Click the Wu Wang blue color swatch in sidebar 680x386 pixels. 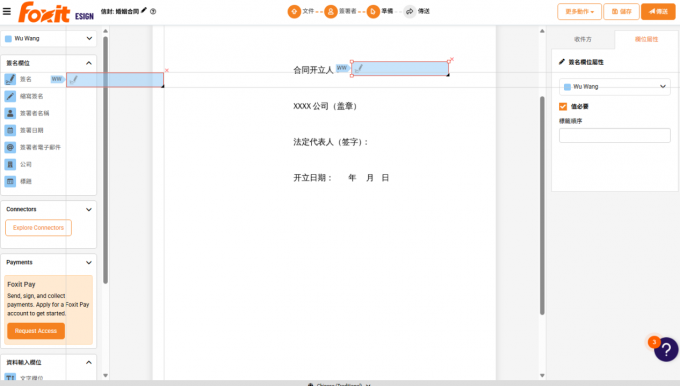point(8,39)
